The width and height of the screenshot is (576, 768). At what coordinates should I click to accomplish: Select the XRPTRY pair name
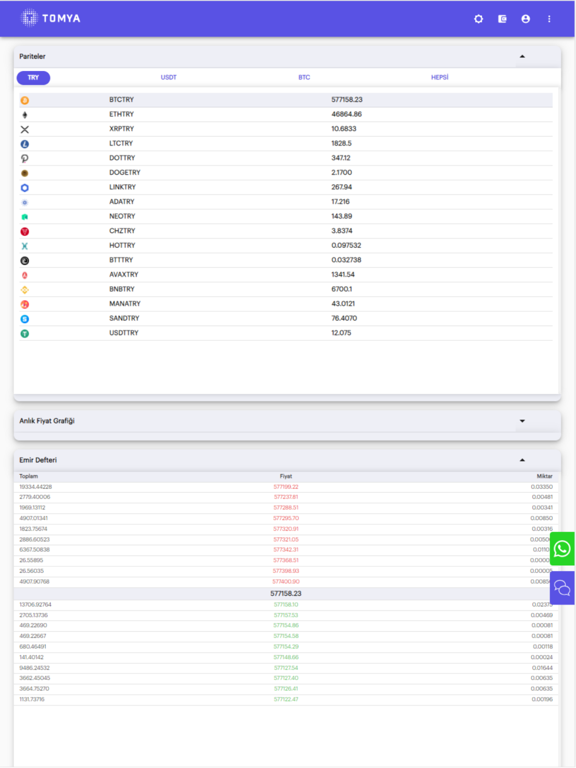tap(121, 129)
